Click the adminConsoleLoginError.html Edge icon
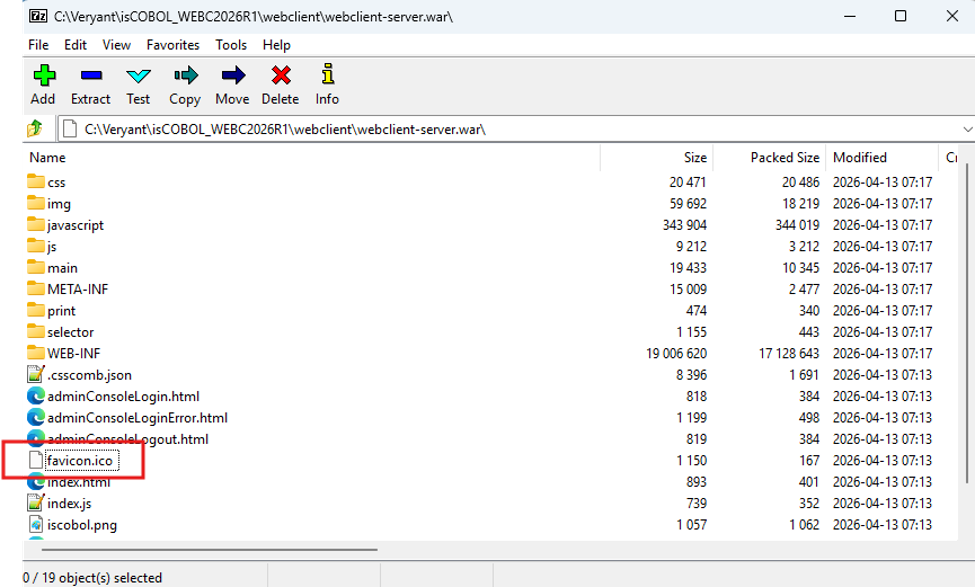975x587 pixels. pos(36,417)
